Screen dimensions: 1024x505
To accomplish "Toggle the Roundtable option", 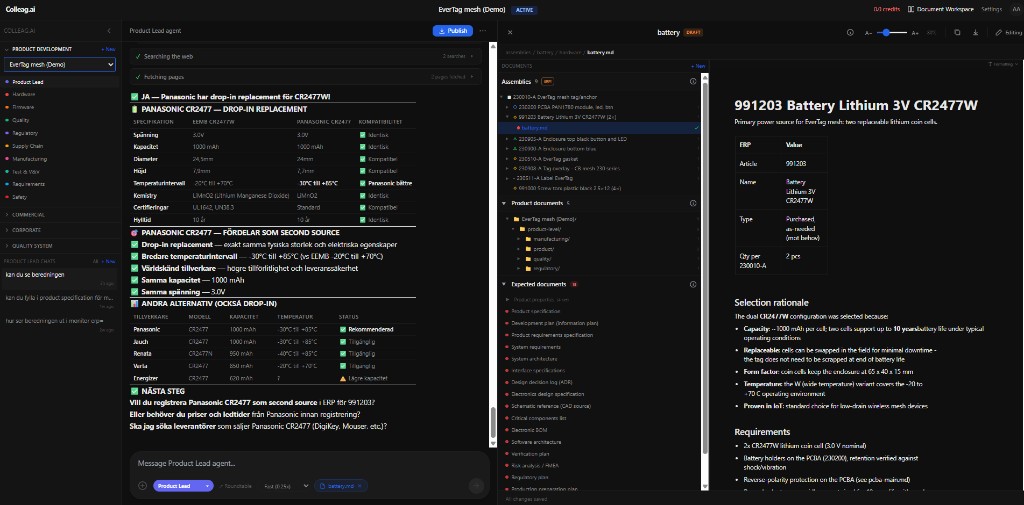I will click(x=235, y=485).
